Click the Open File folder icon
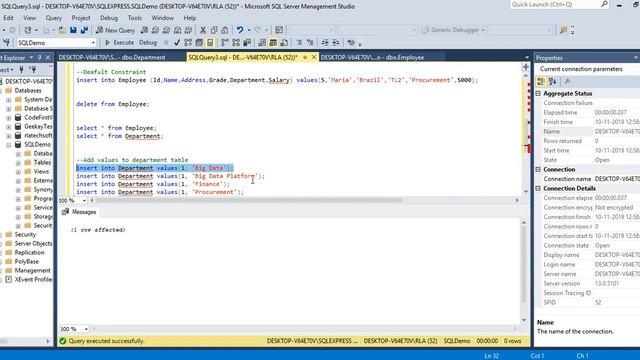Image resolution: width=640 pixels, height=360 pixels. [62, 30]
